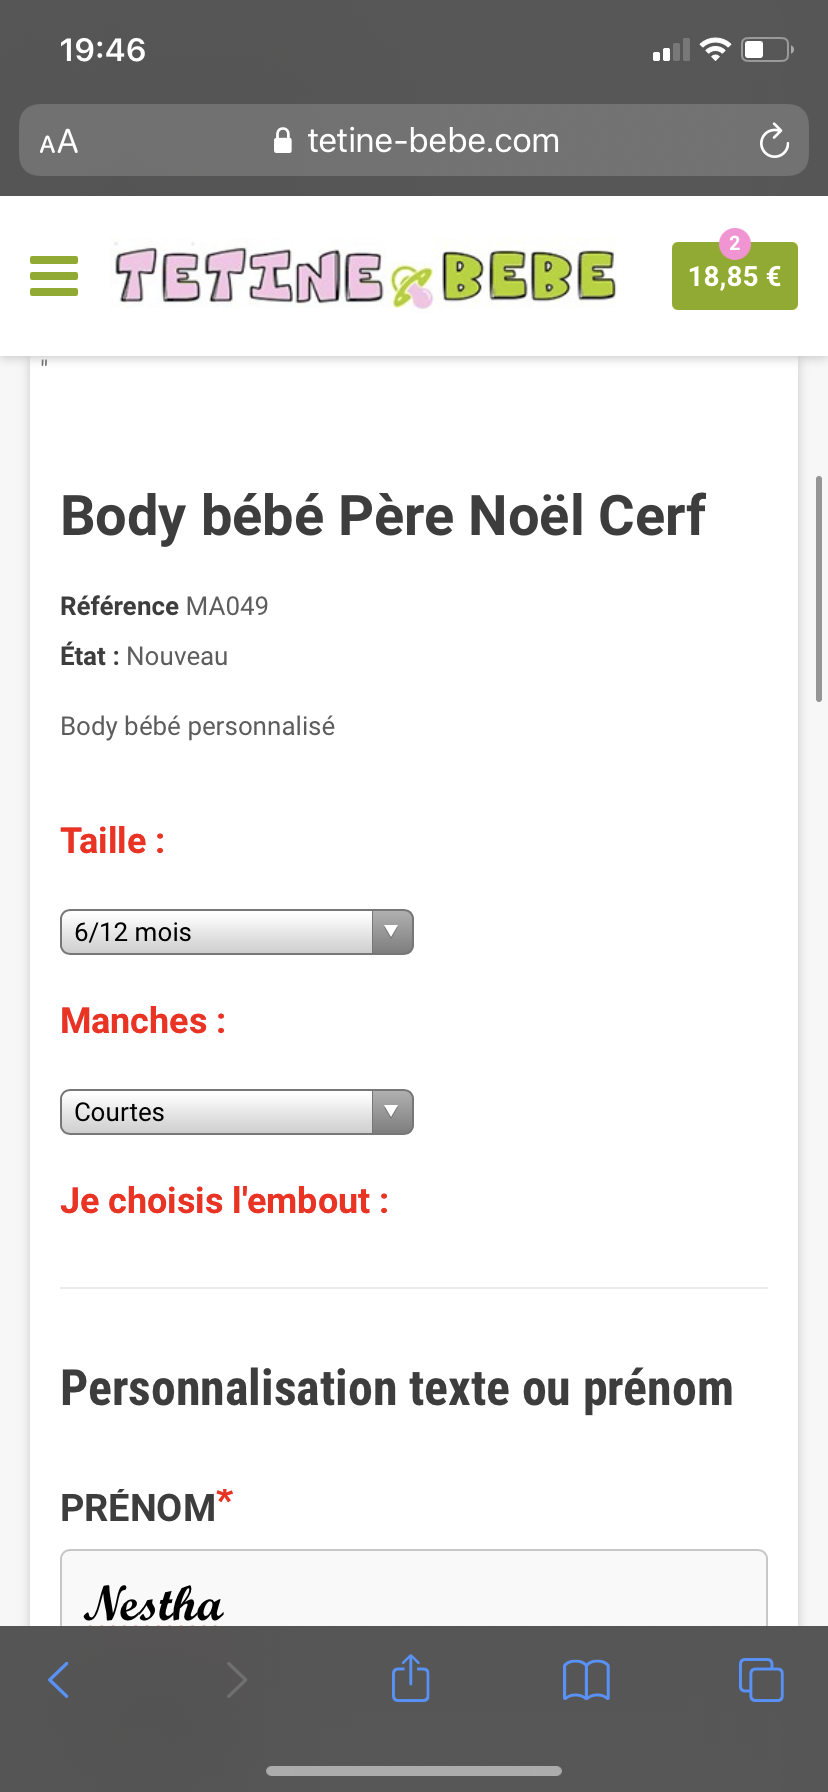Open the Taille size dropdown
This screenshot has height=1792, width=828.
236,932
